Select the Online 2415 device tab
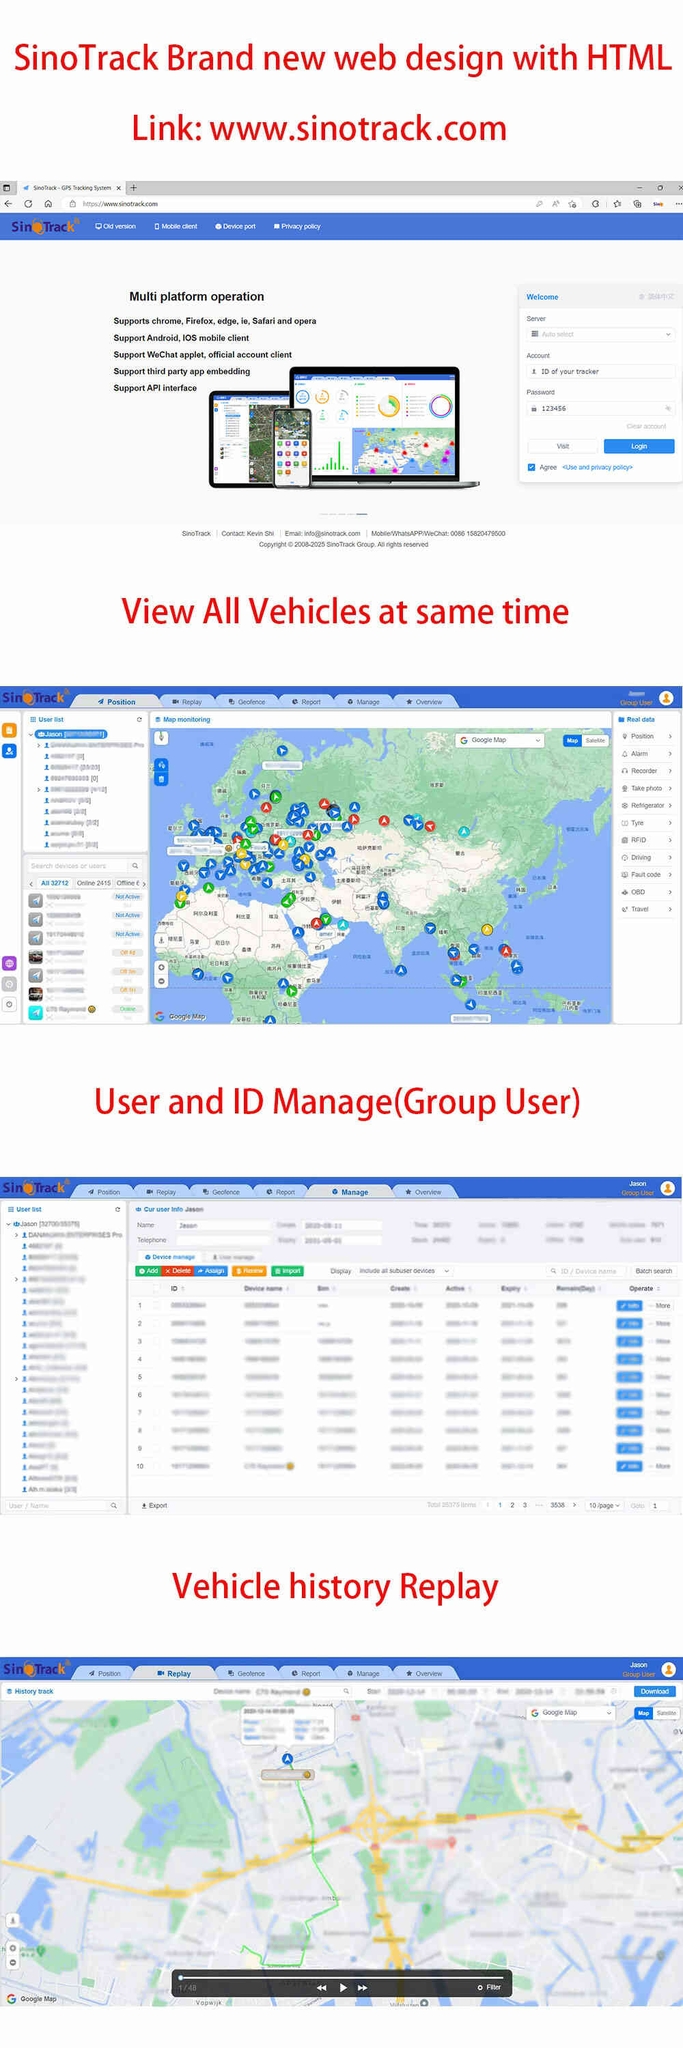Screen dimensions: 683x2048 pyautogui.click(x=93, y=883)
